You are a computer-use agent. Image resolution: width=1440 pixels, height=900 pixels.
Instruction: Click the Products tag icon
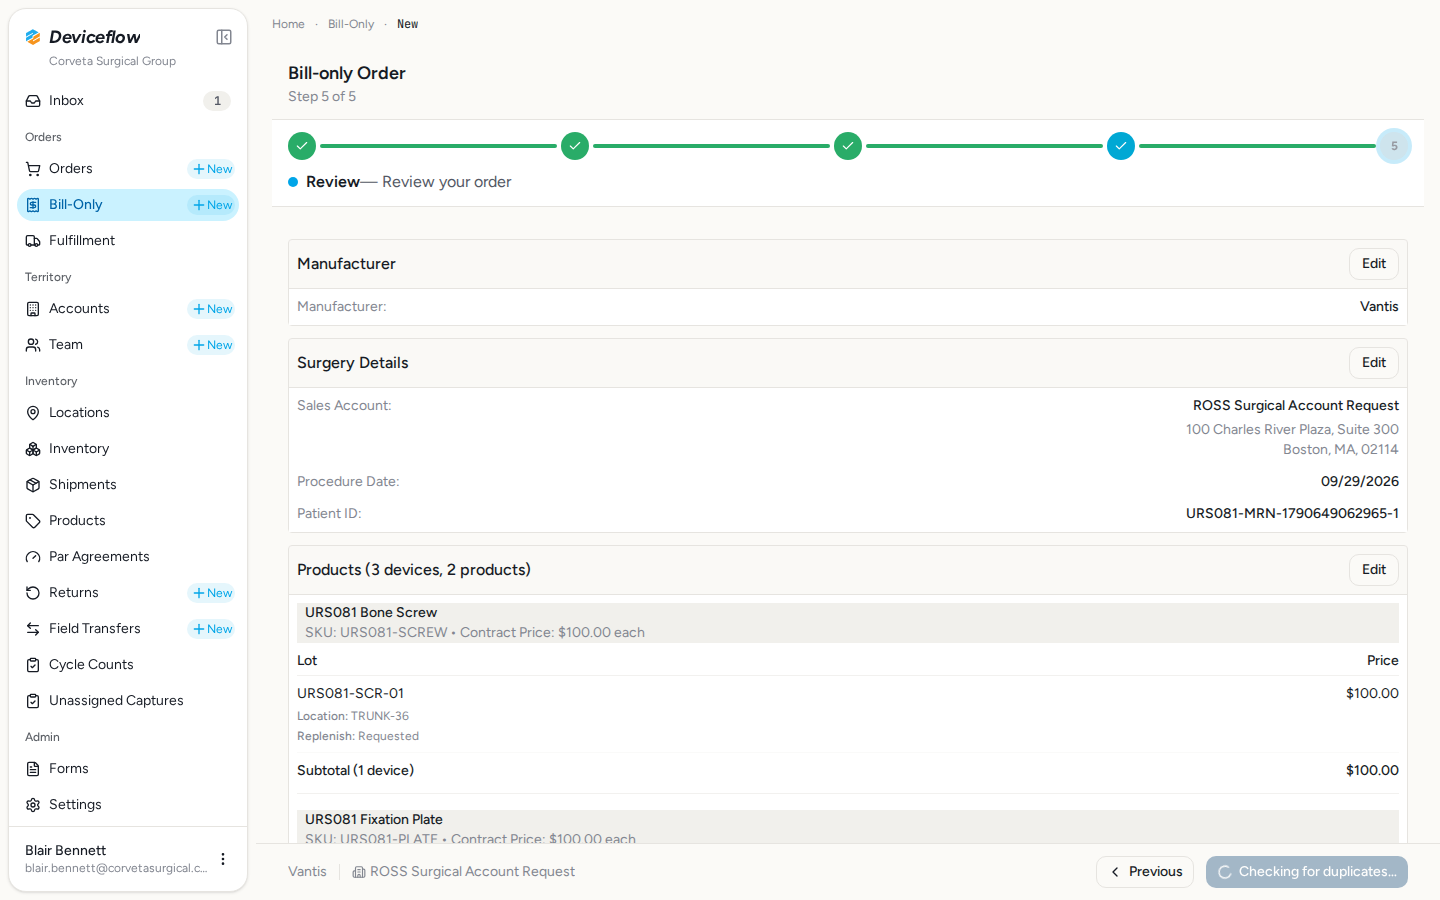[33, 521]
